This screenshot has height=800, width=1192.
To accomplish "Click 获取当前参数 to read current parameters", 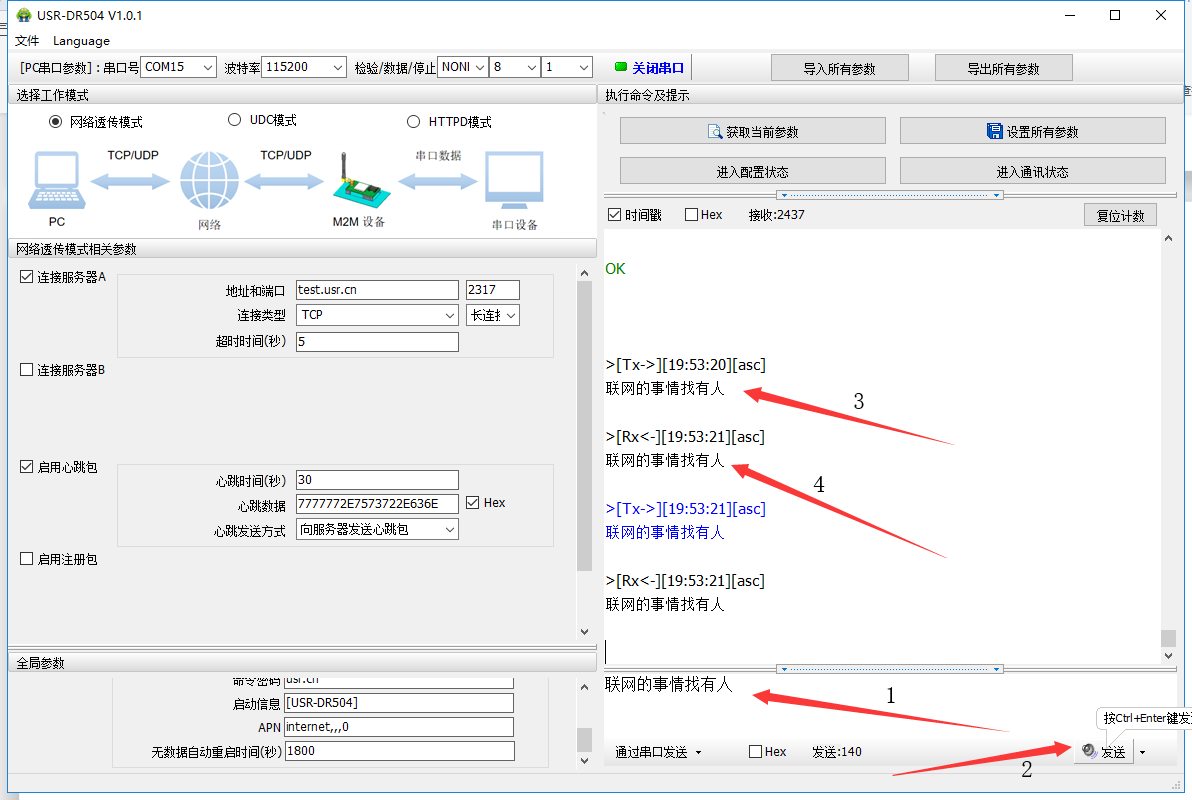I will coord(752,131).
